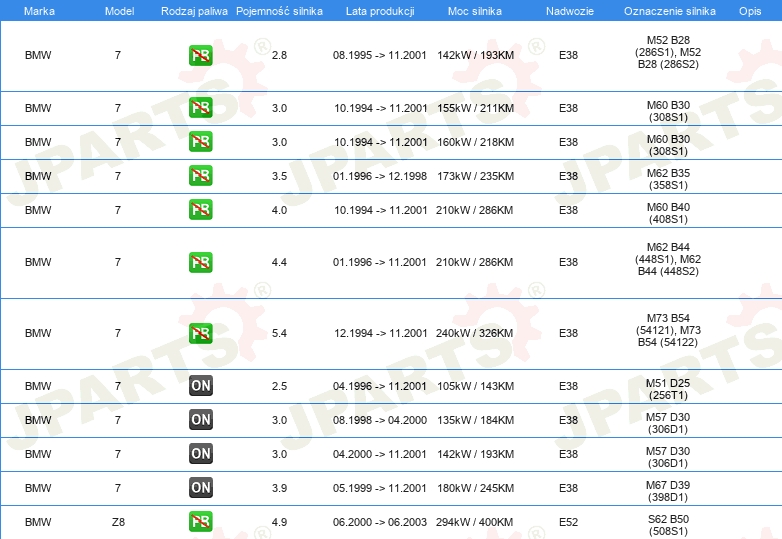
Task: Click the petrol icon in the 5.4 row
Action: coord(200,333)
